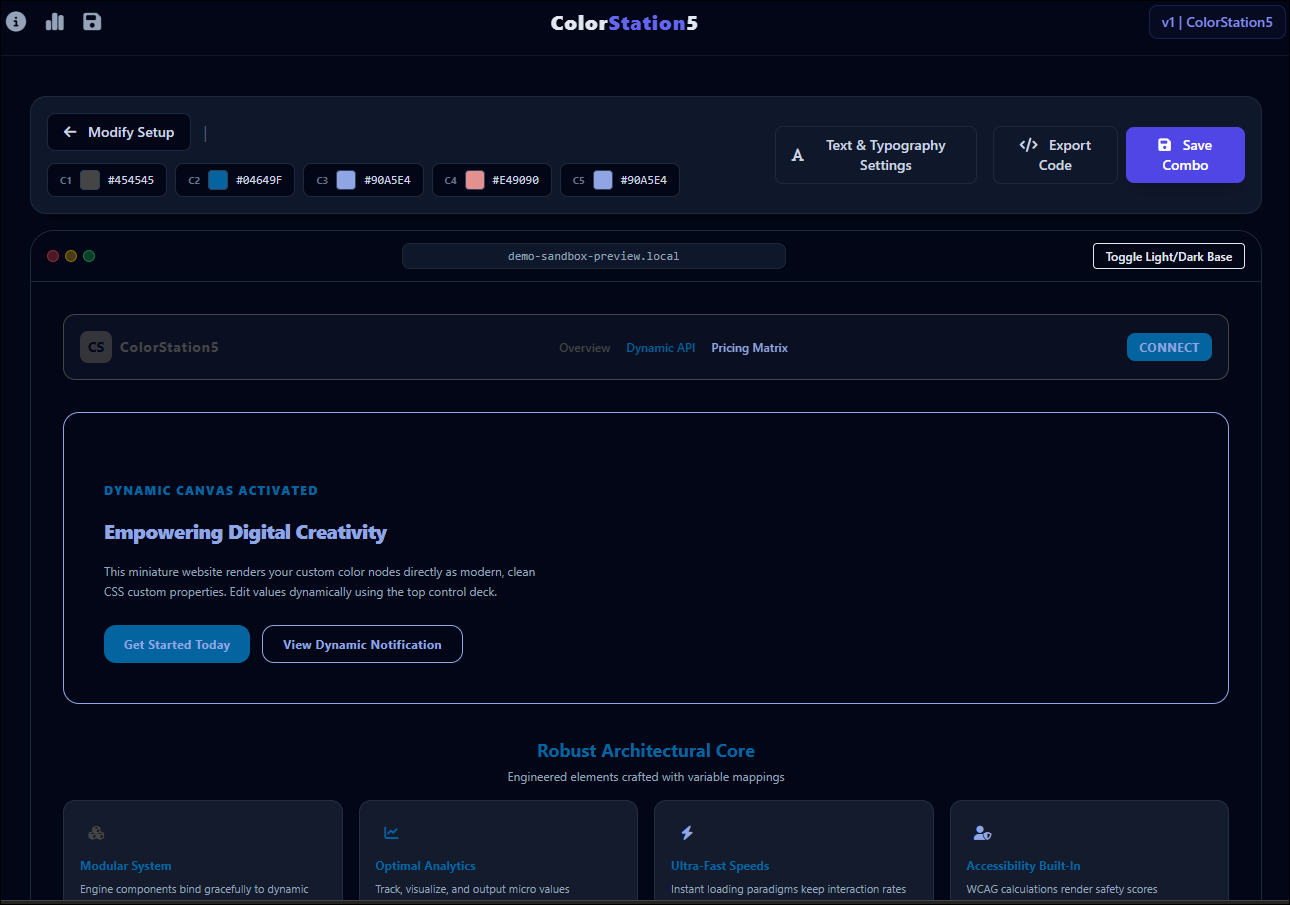The width and height of the screenshot is (1290, 905).
Task: Select the Dynamic API nav item
Action: (x=661, y=348)
